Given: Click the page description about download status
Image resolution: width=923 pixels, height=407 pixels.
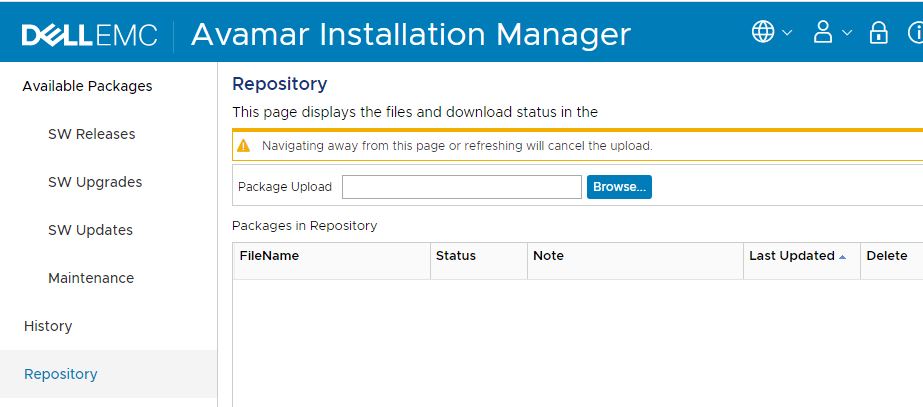Looking at the screenshot, I should [x=415, y=112].
